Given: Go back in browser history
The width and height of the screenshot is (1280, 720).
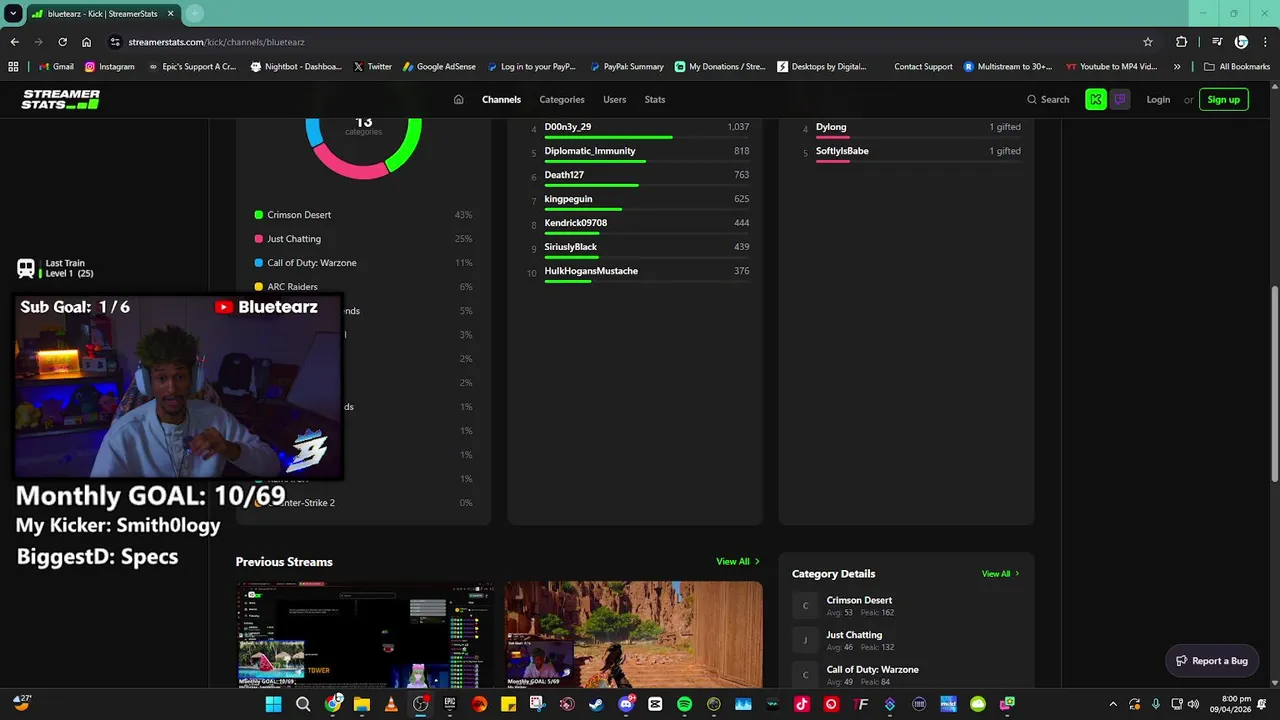Looking at the screenshot, I should 14,42.
